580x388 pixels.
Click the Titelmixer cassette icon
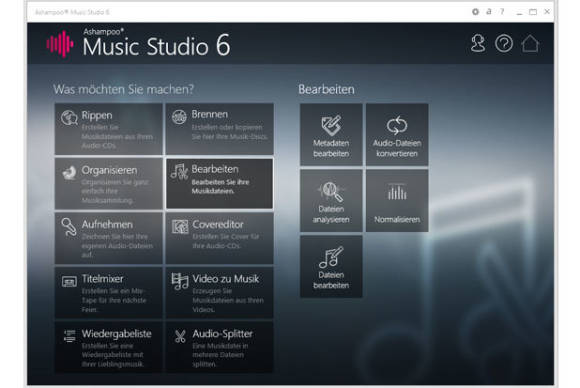click(69, 281)
